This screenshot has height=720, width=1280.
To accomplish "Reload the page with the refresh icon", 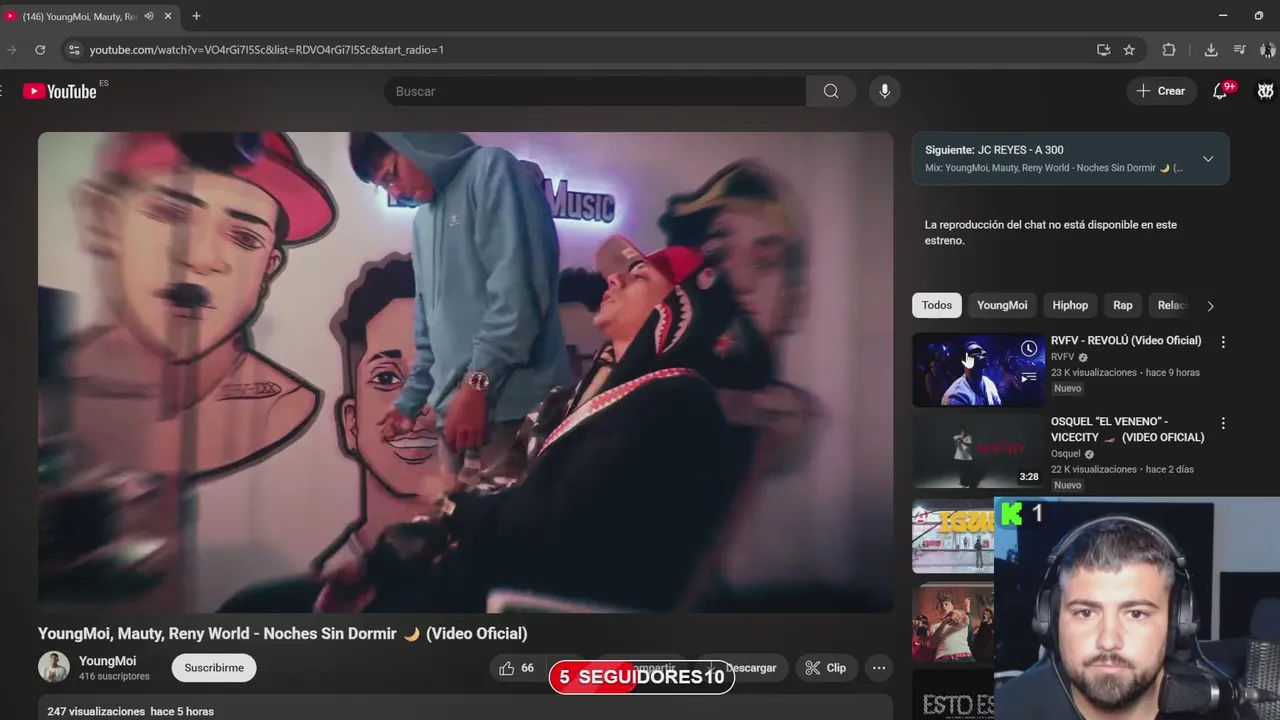I will (x=40, y=49).
